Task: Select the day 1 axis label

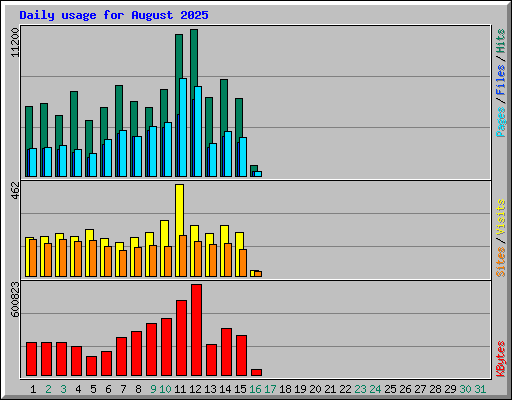Action: point(33,389)
